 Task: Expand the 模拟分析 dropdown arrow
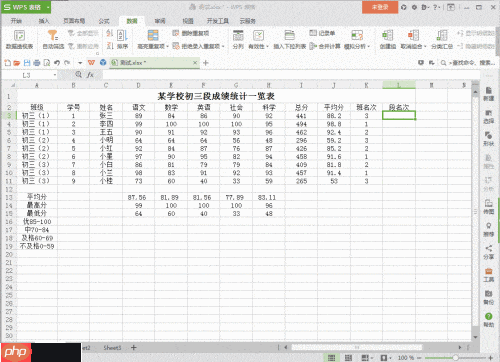click(x=369, y=46)
